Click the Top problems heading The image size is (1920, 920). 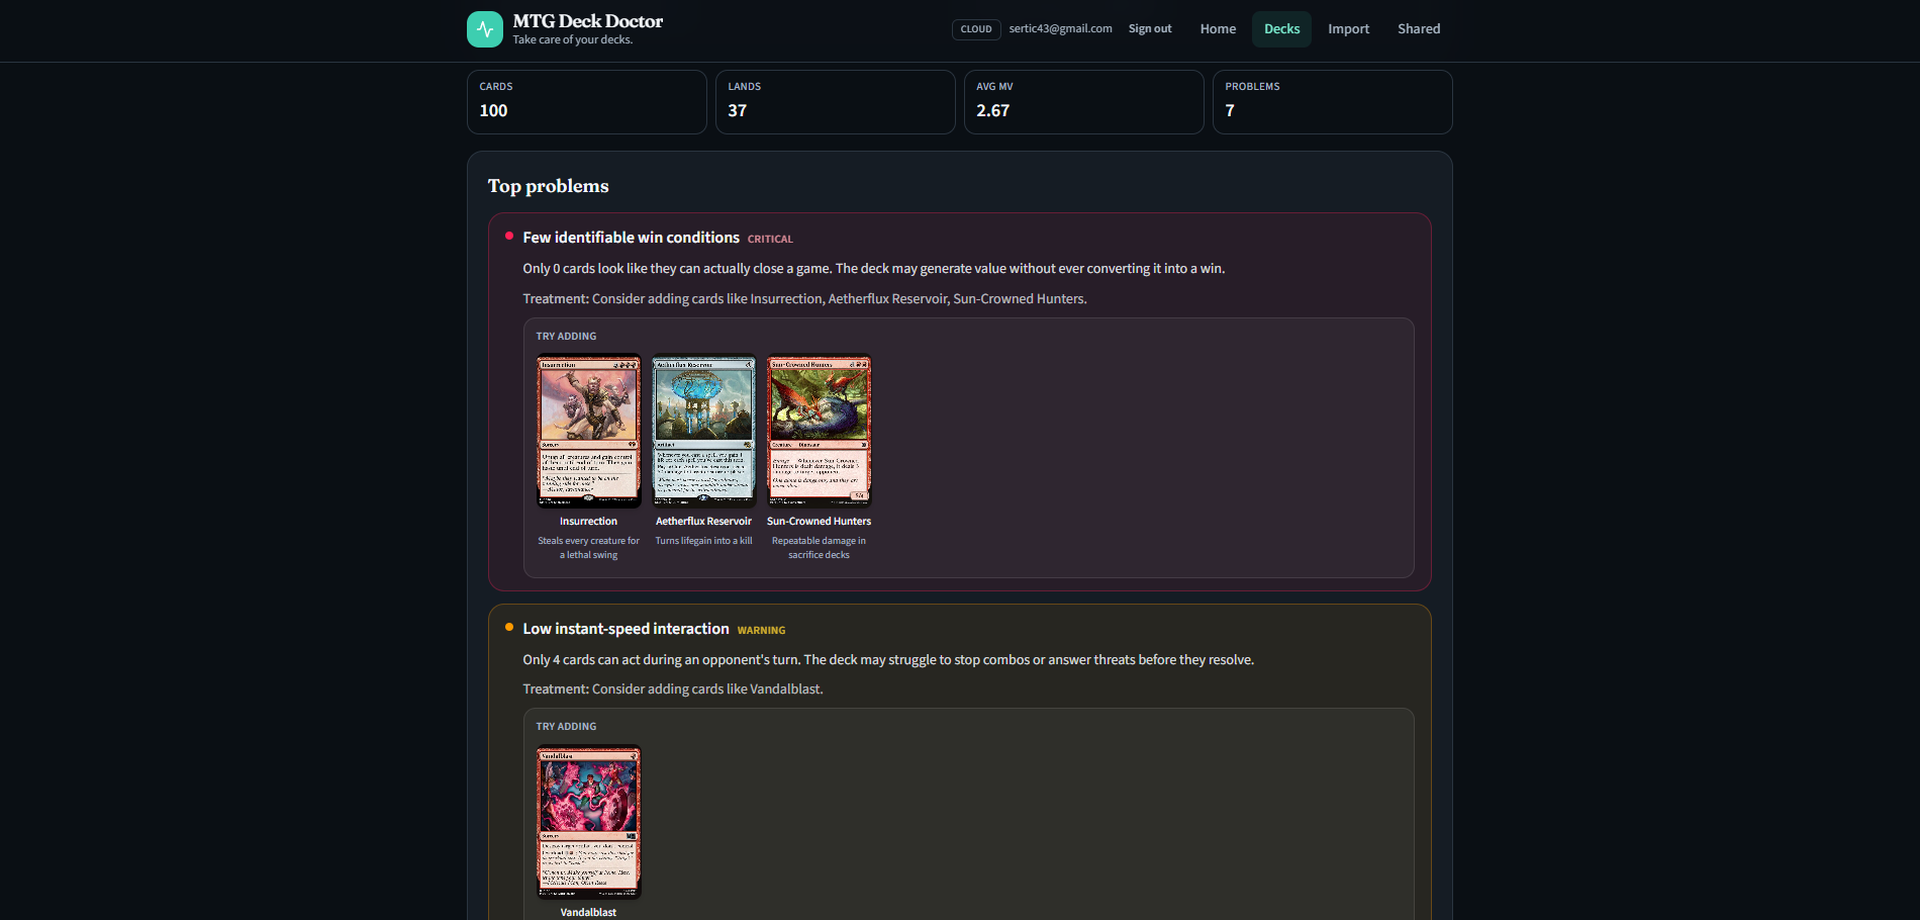tap(548, 186)
